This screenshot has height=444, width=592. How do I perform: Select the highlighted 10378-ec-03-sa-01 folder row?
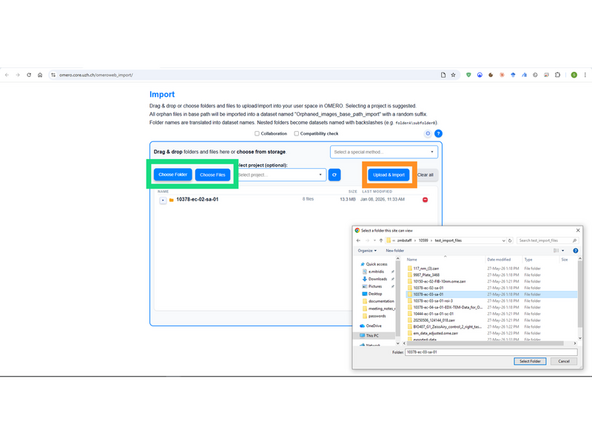(492, 294)
